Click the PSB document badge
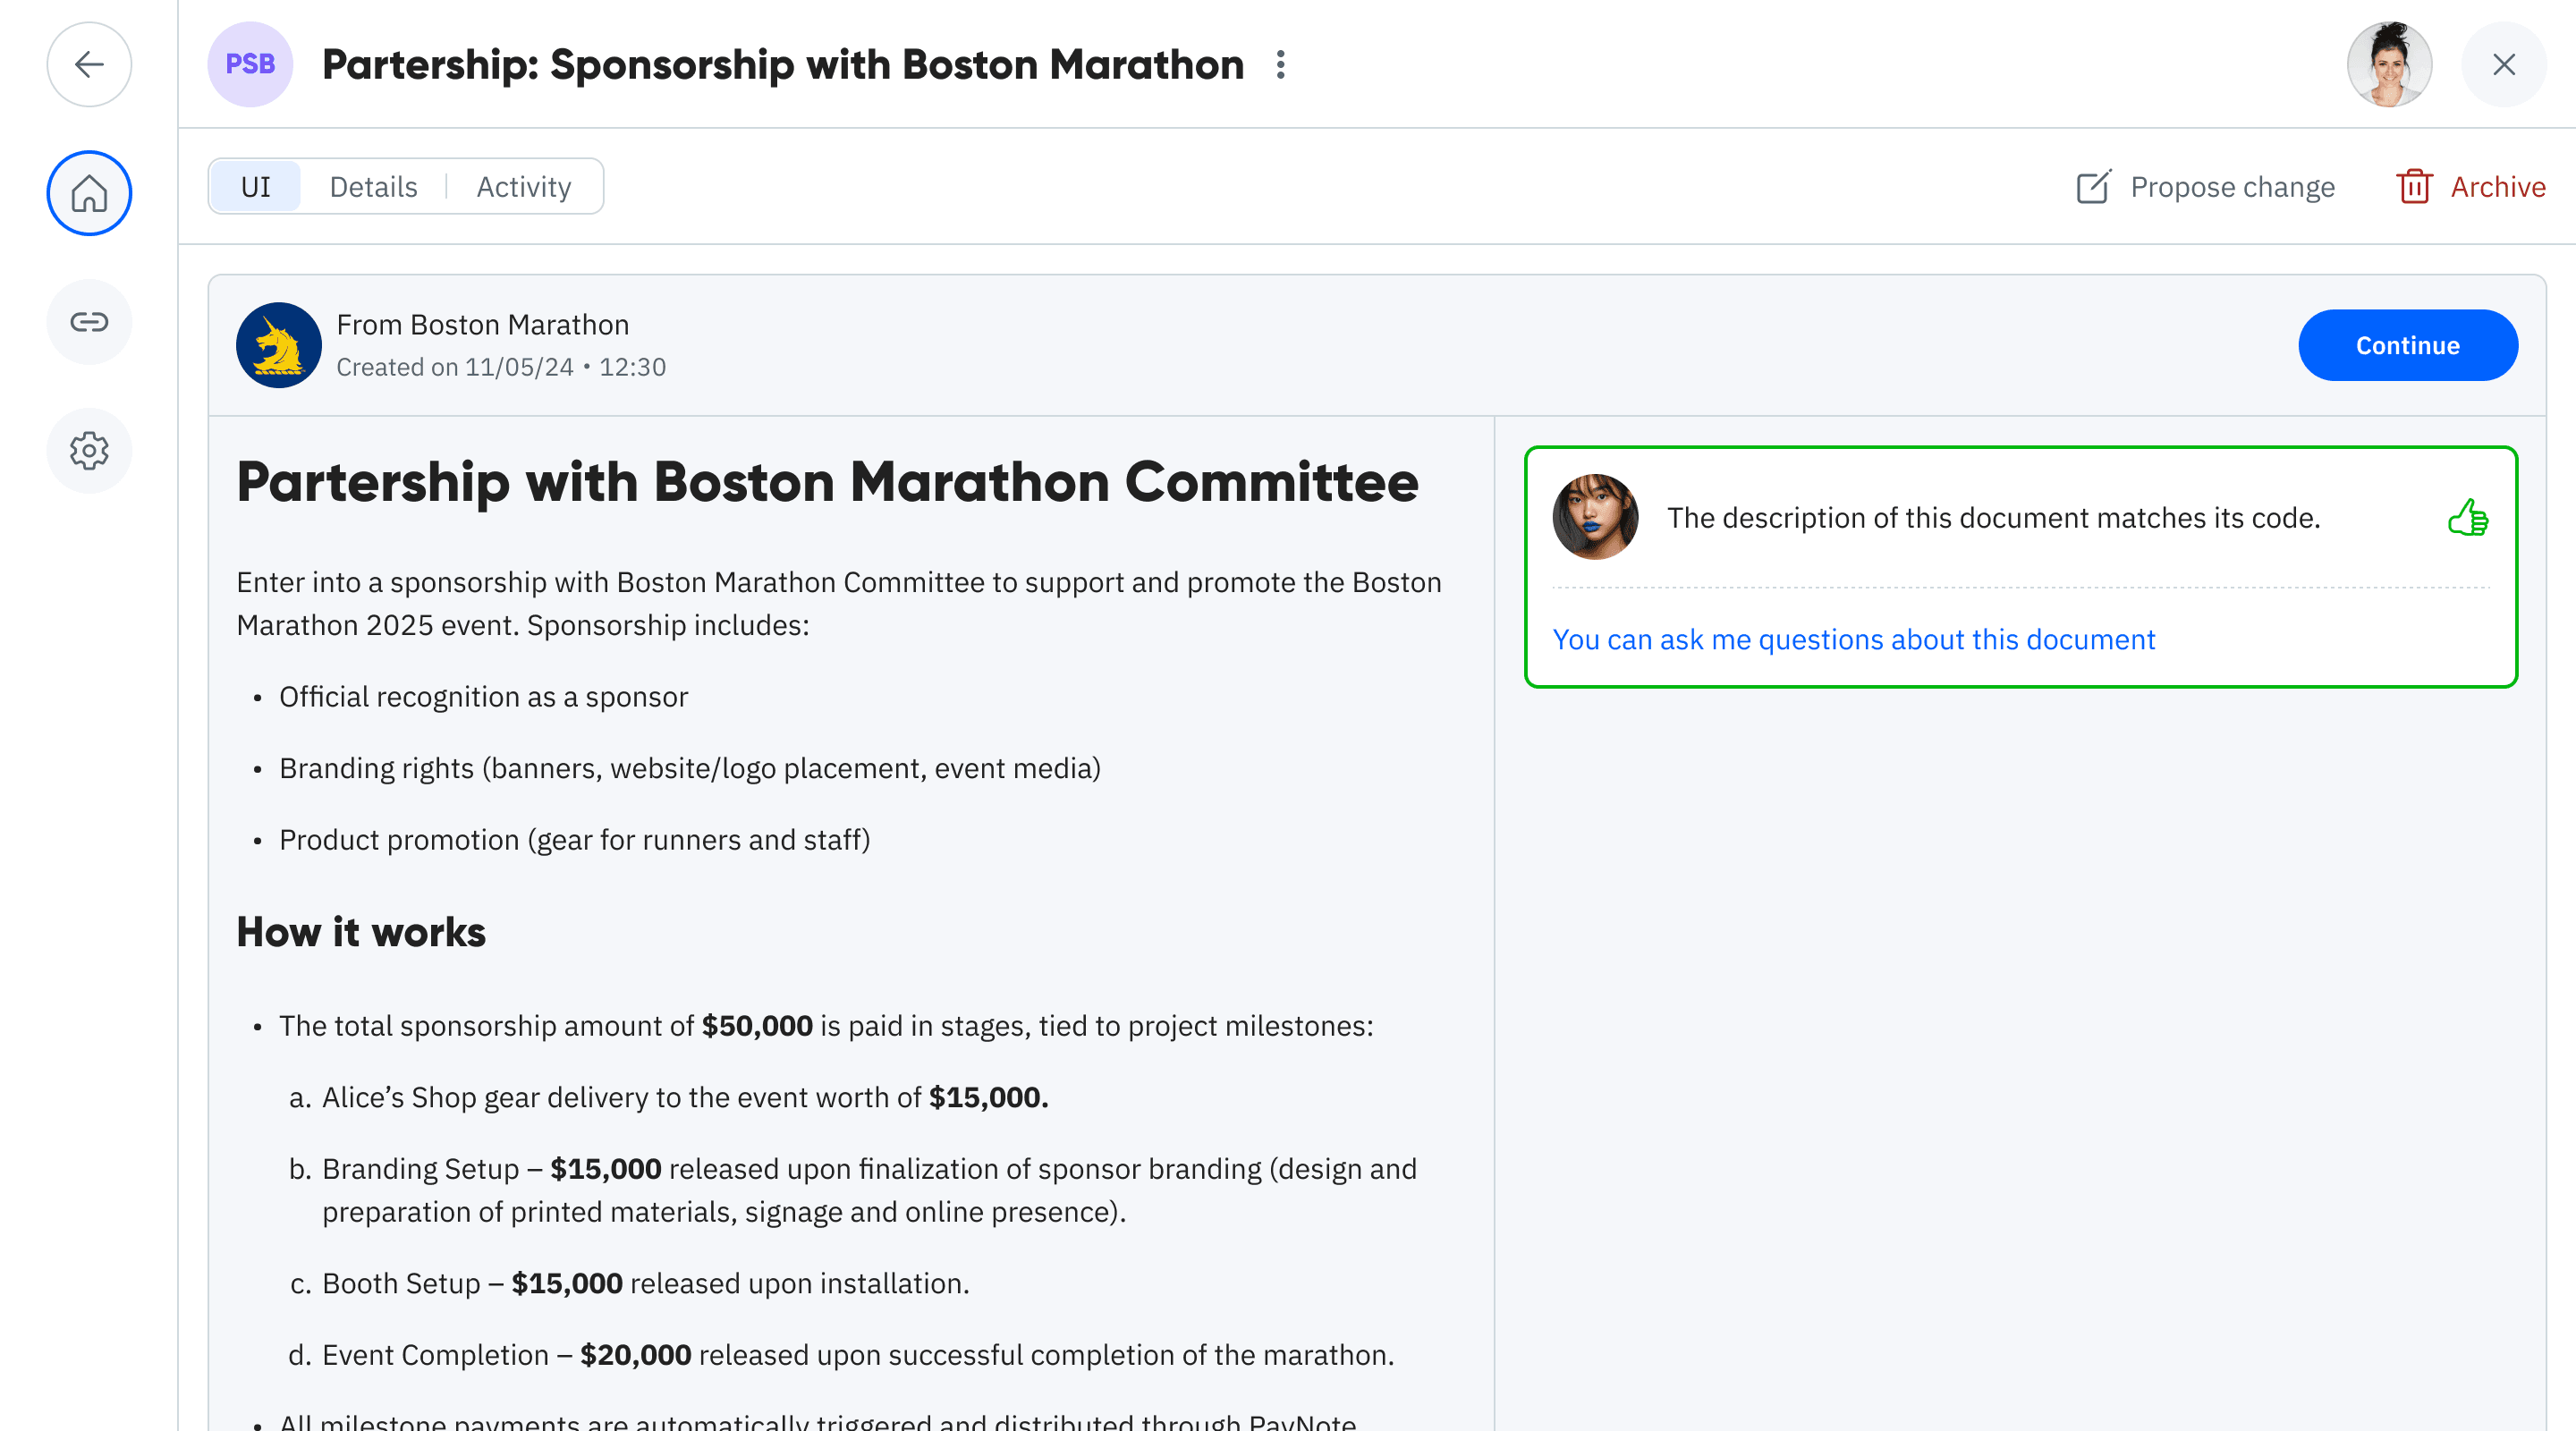The image size is (2576, 1431). (250, 64)
